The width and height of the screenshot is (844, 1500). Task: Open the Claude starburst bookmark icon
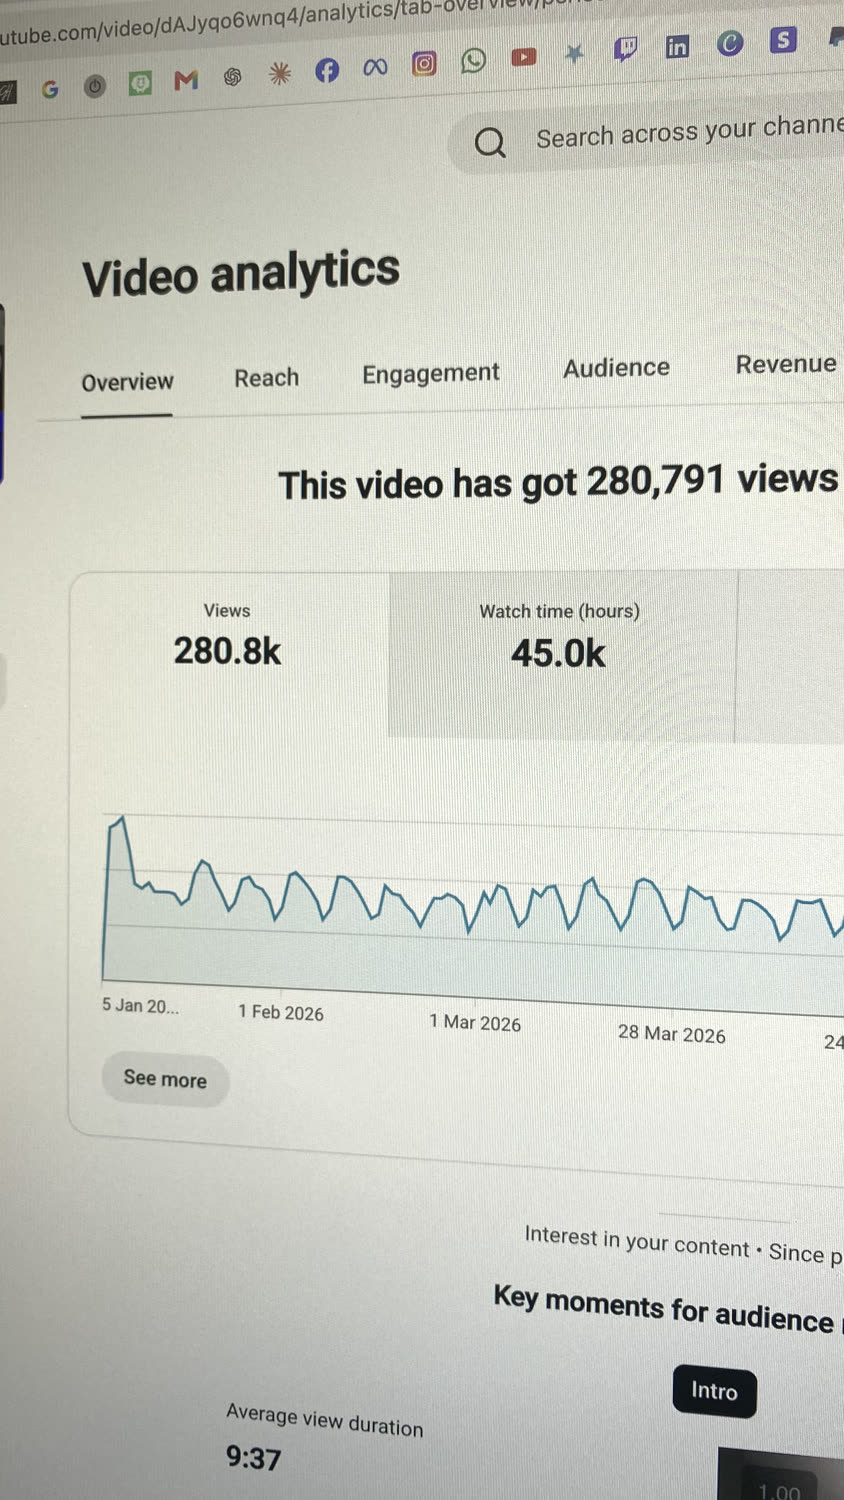tap(280, 73)
